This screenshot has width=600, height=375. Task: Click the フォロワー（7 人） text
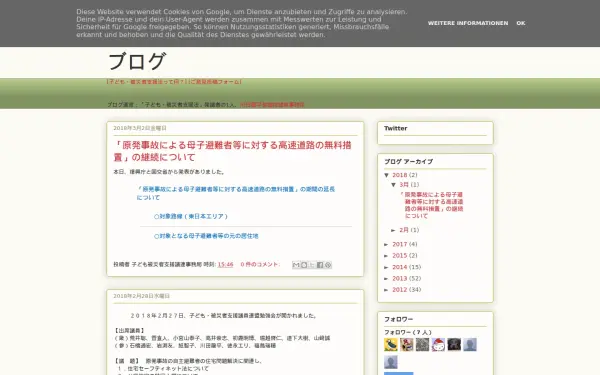point(408,332)
